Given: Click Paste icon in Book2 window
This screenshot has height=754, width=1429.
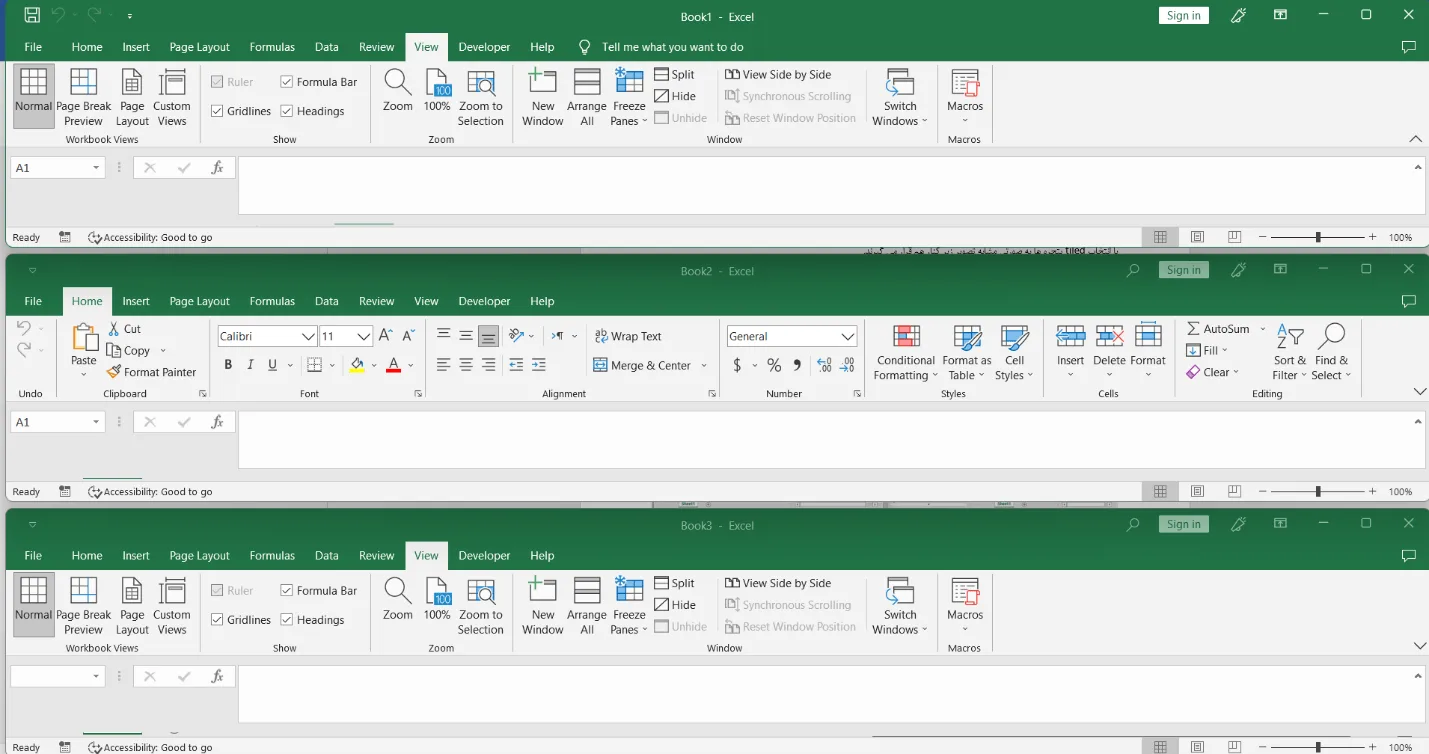Looking at the screenshot, I should (84, 337).
